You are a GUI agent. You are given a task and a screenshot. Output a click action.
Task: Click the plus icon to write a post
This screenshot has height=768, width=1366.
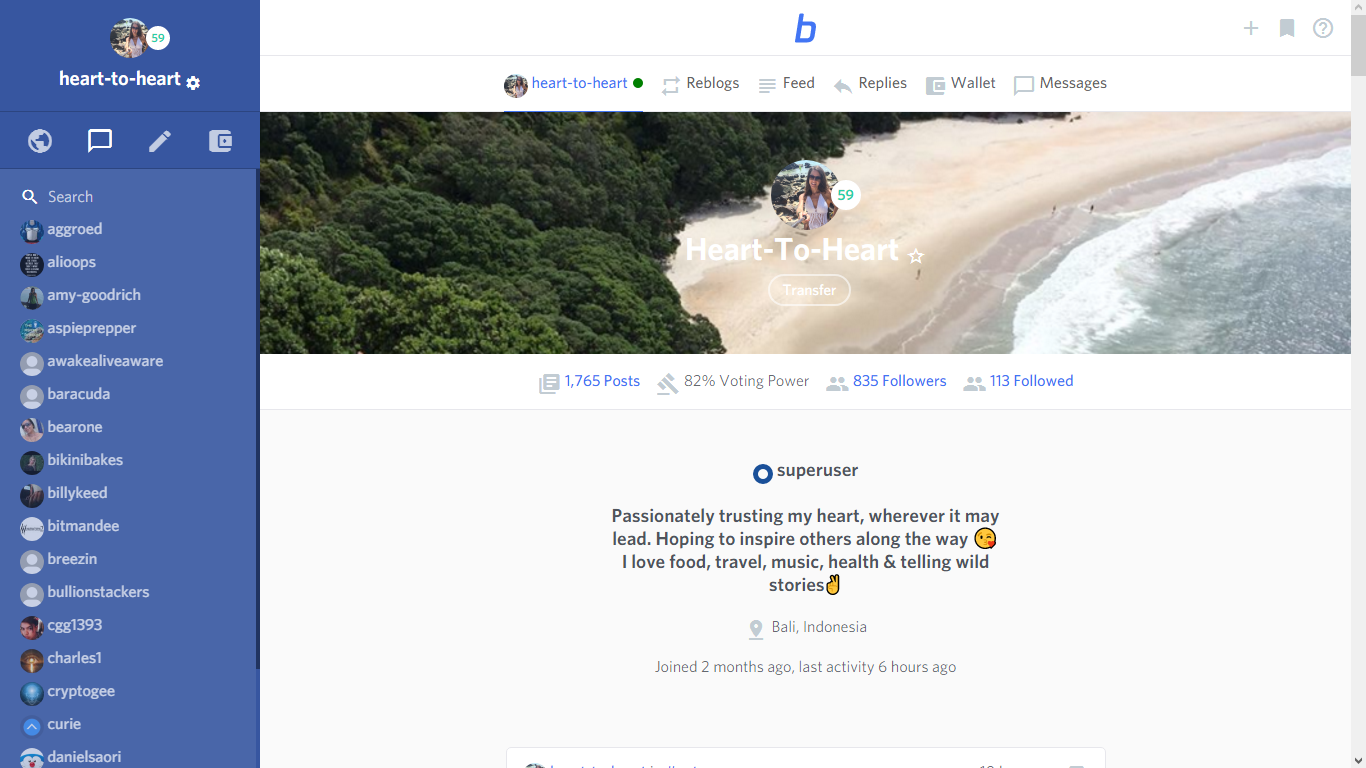click(x=1251, y=28)
